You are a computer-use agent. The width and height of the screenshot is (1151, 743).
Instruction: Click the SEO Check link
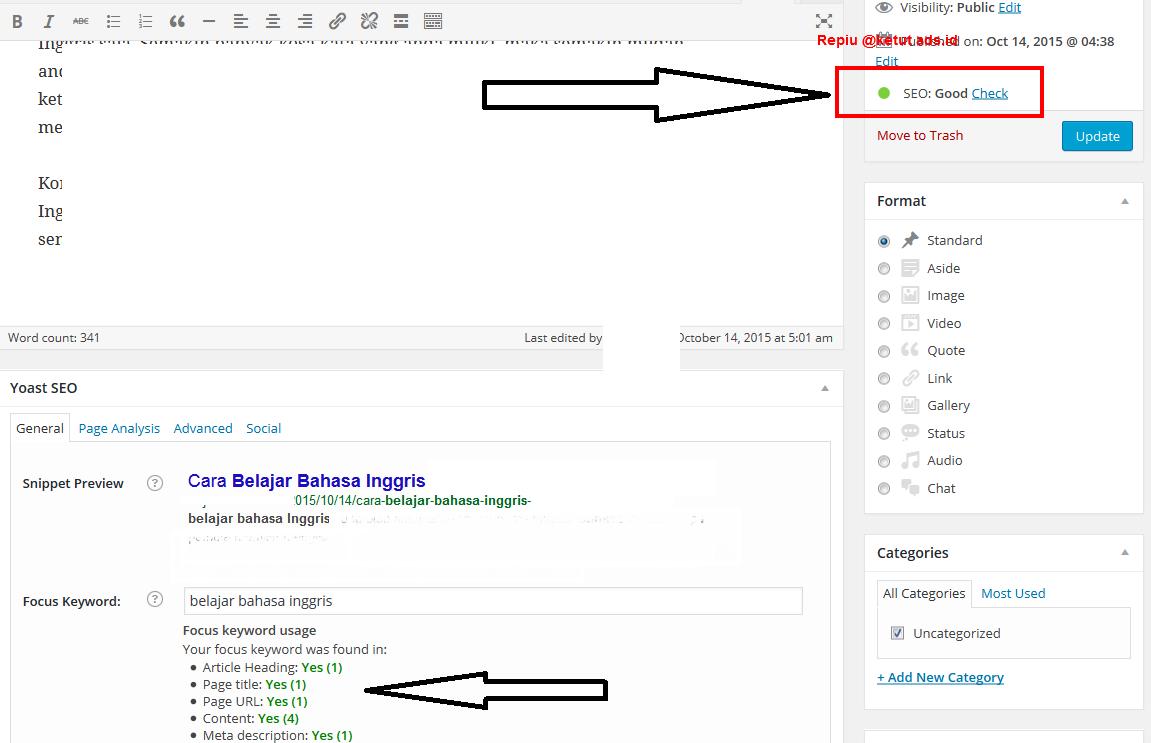tap(989, 93)
